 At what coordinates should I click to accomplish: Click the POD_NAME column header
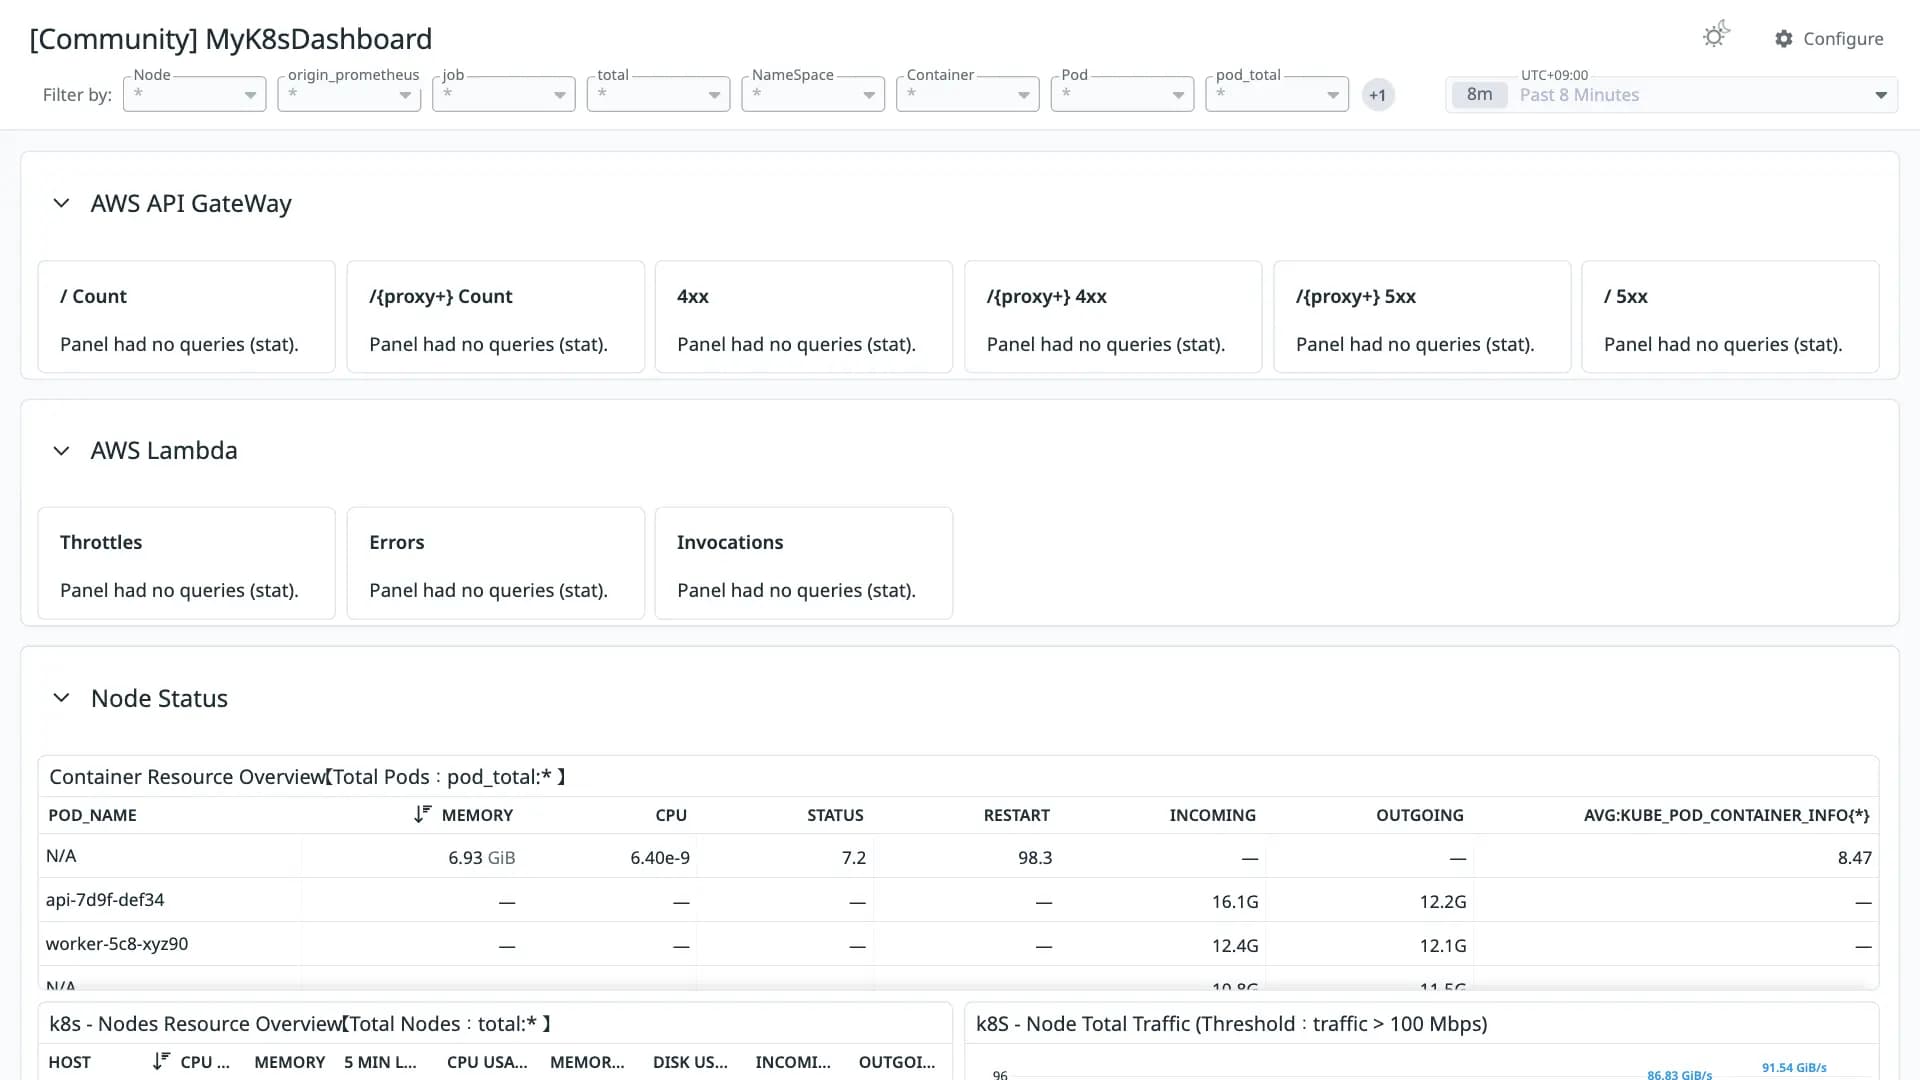click(x=92, y=815)
